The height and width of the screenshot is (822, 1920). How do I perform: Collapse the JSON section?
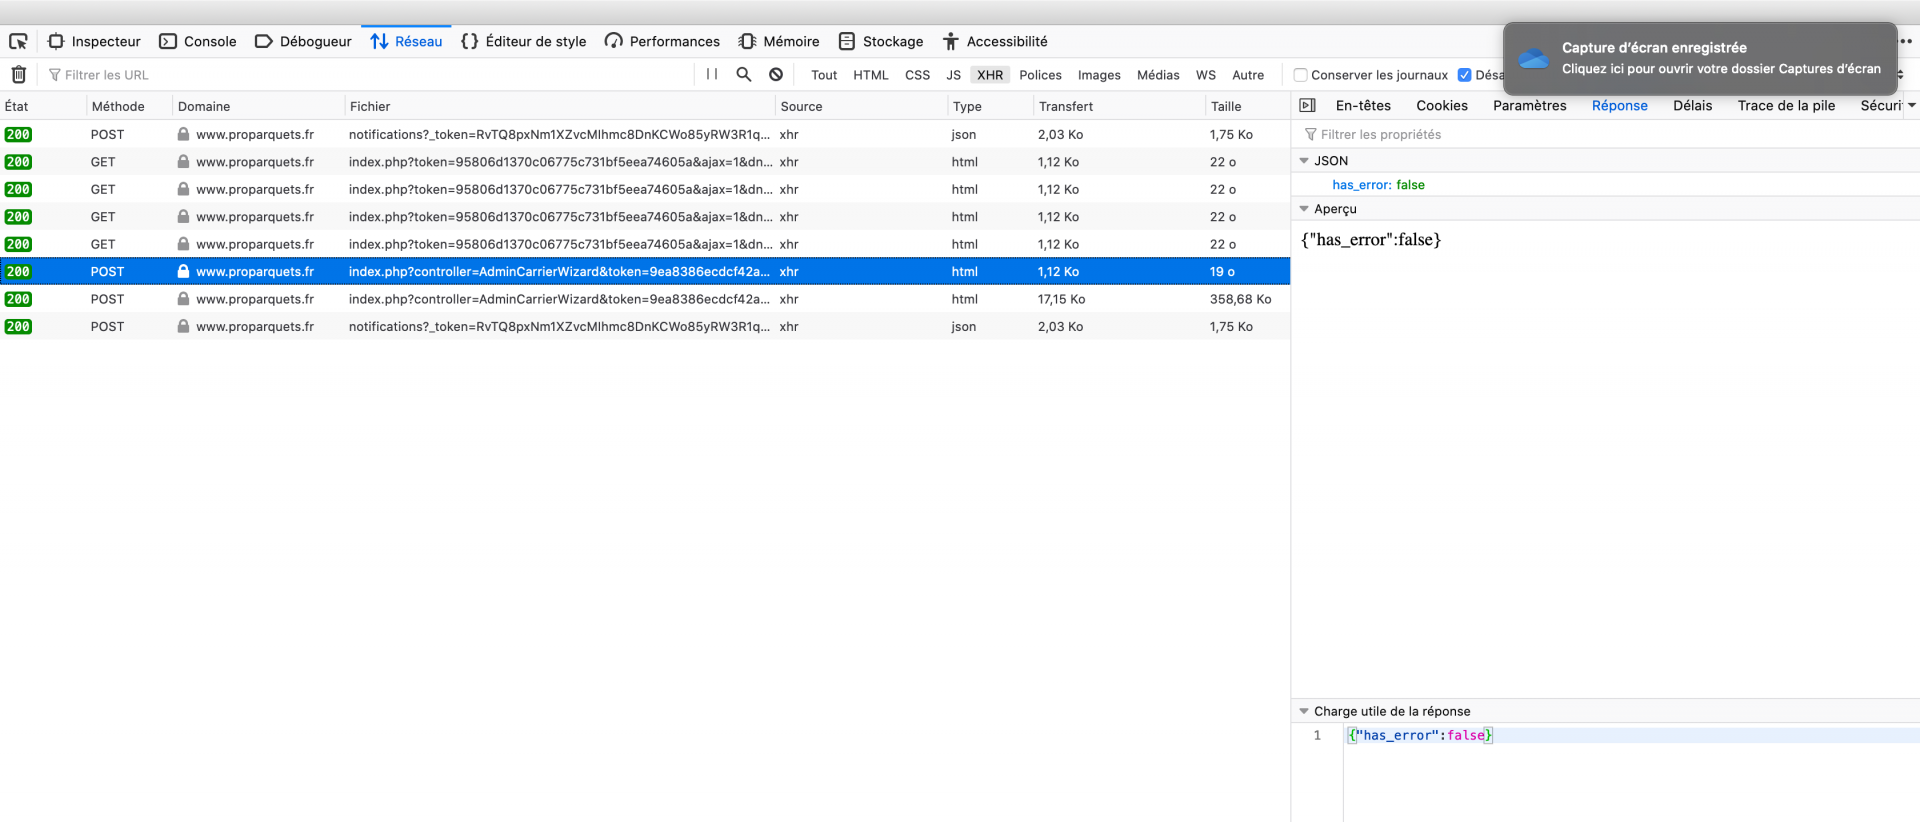1304,160
